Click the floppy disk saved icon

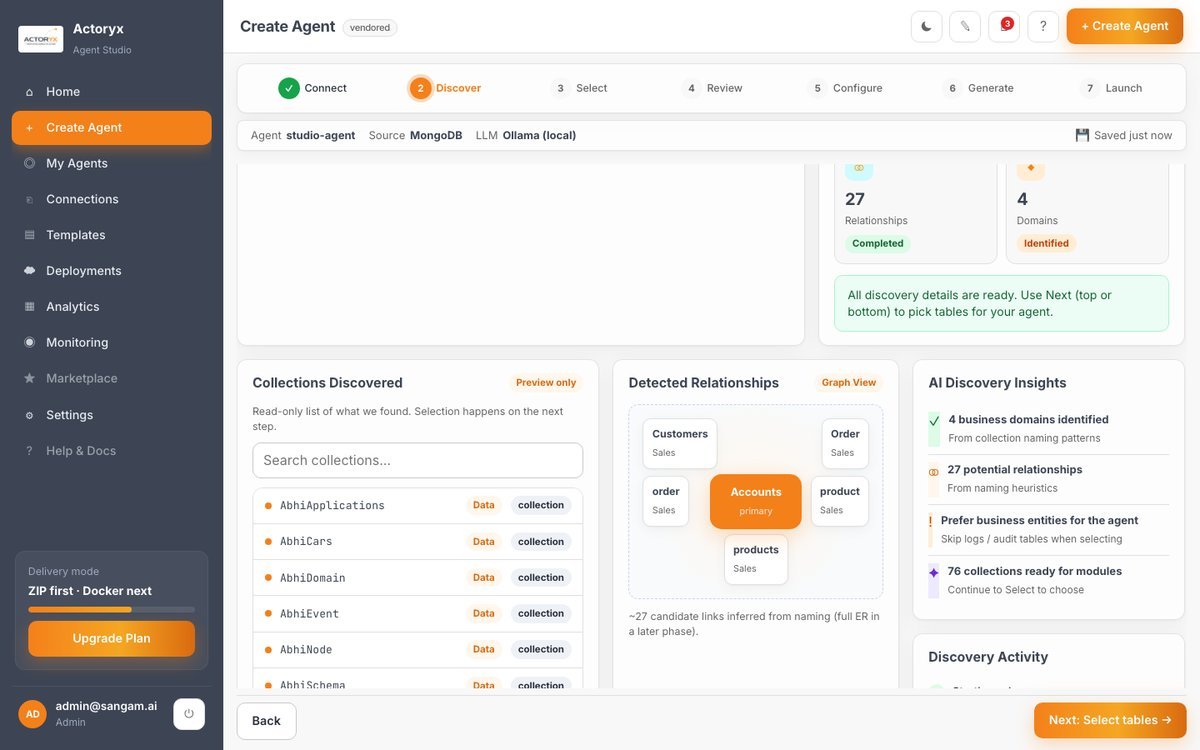[1082, 135]
